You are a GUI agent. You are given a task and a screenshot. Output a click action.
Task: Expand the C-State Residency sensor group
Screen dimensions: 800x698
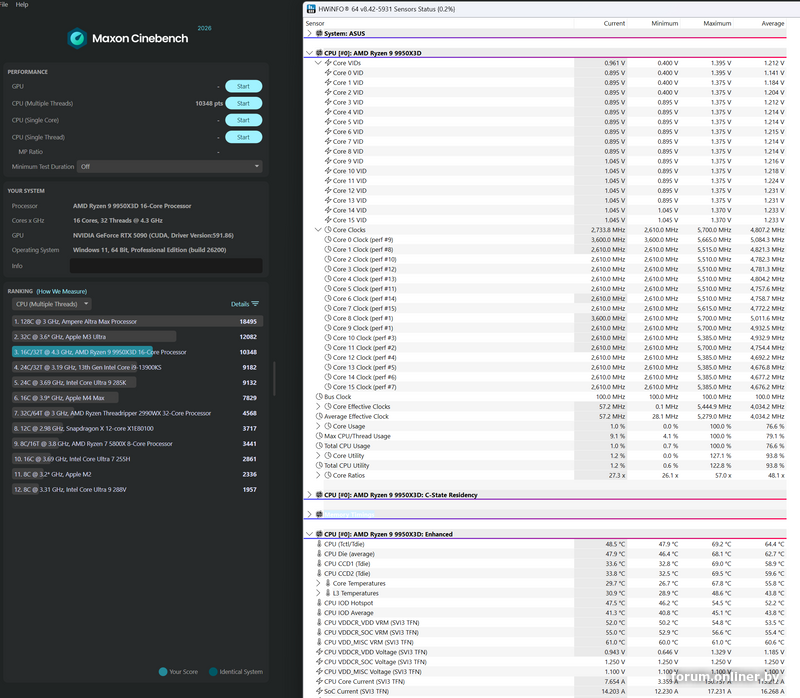308,495
